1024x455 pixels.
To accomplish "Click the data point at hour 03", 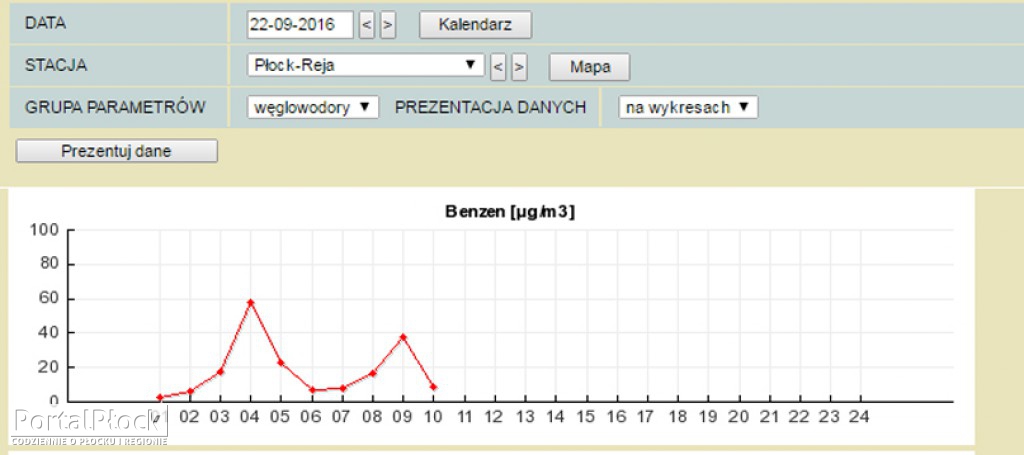I will (220, 371).
